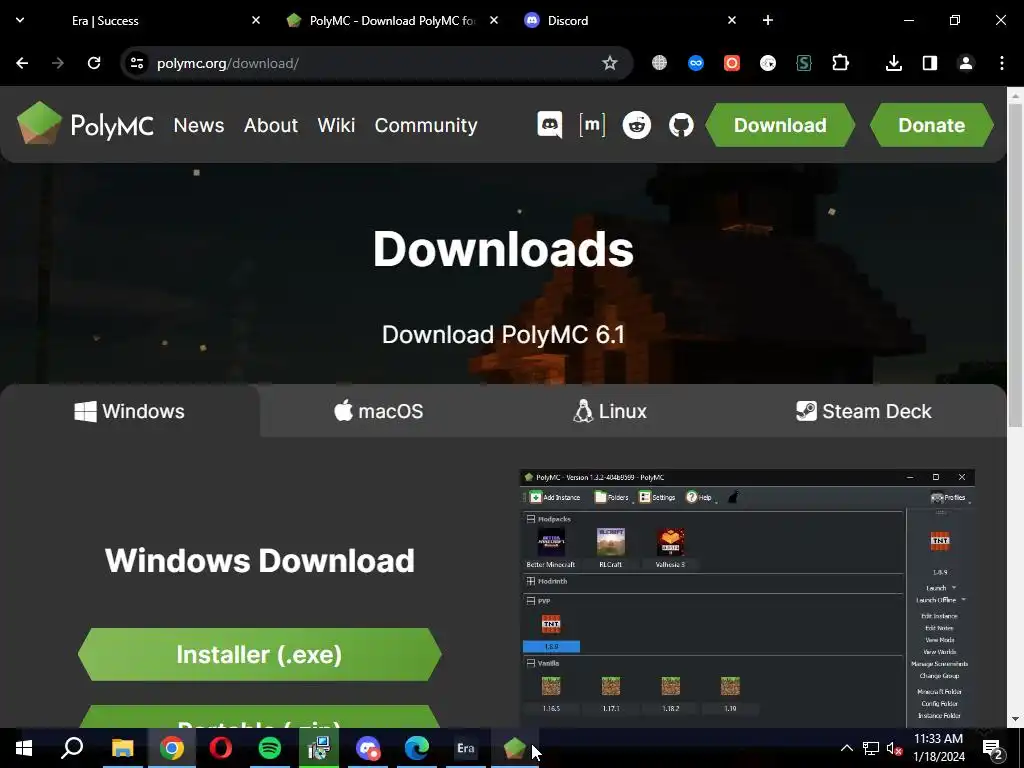The image size is (1024, 768).
Task: Click the green S extension icon
Action: (804, 63)
